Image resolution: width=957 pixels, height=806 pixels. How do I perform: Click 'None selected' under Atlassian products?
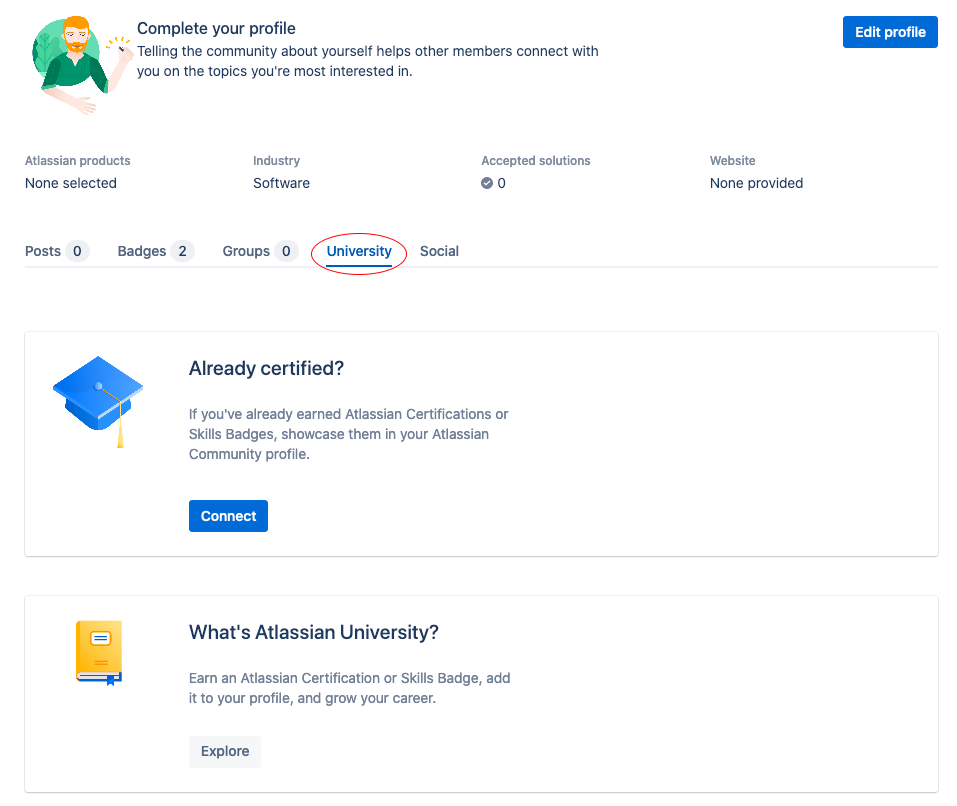71,183
